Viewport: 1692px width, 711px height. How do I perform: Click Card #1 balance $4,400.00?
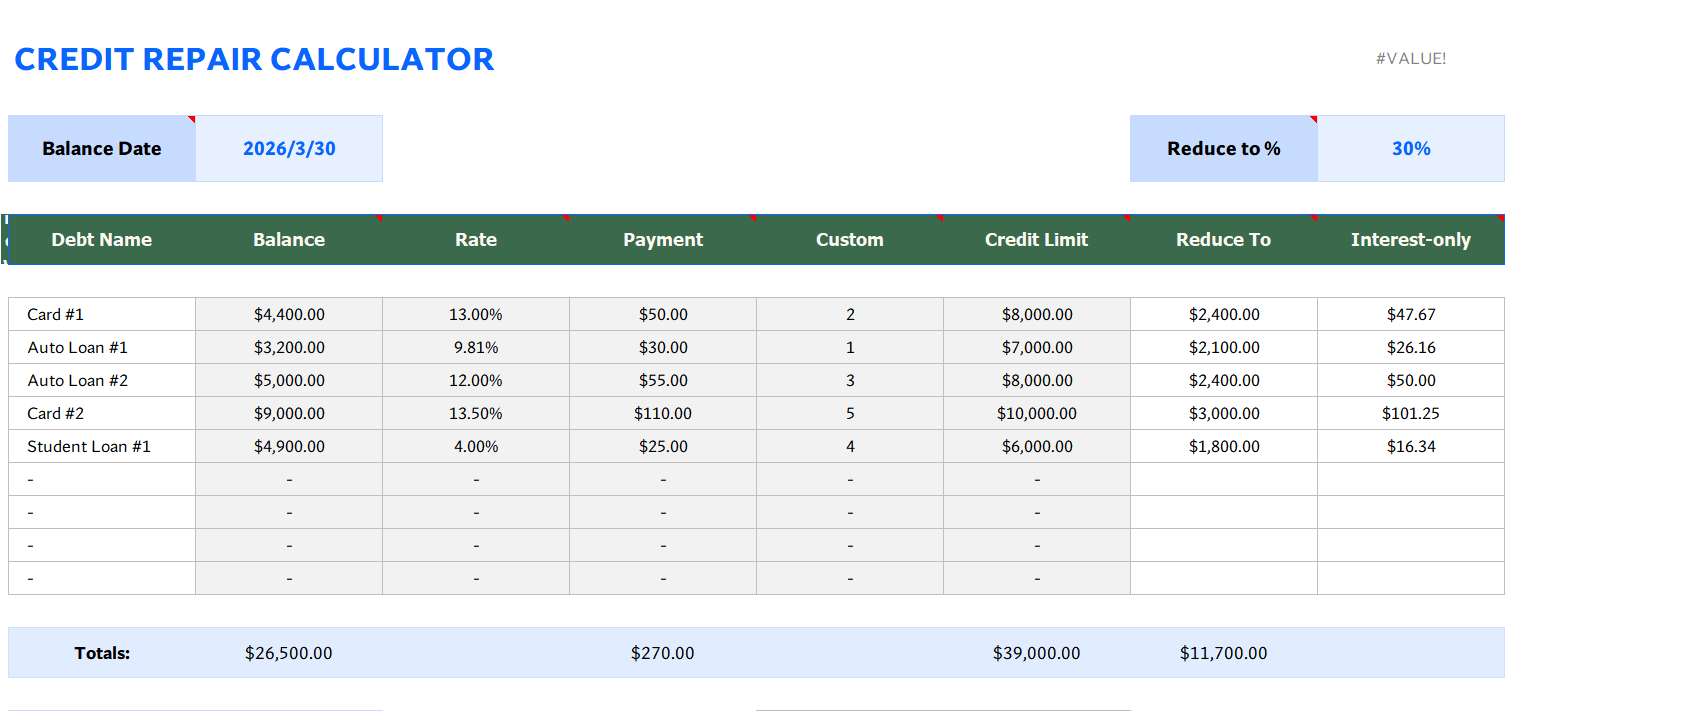point(289,314)
